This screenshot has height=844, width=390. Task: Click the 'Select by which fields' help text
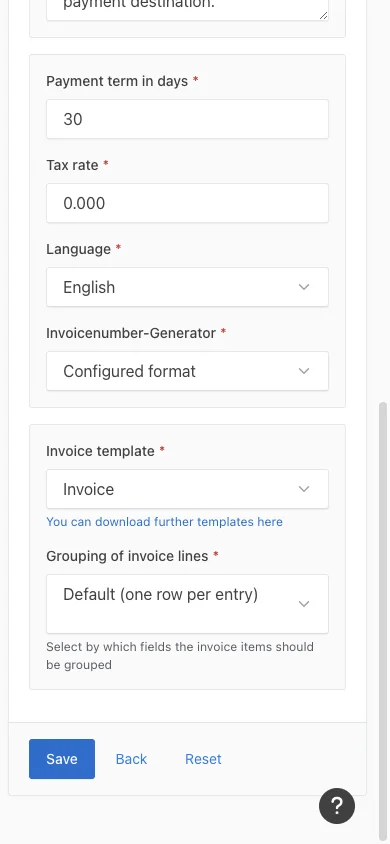180,656
